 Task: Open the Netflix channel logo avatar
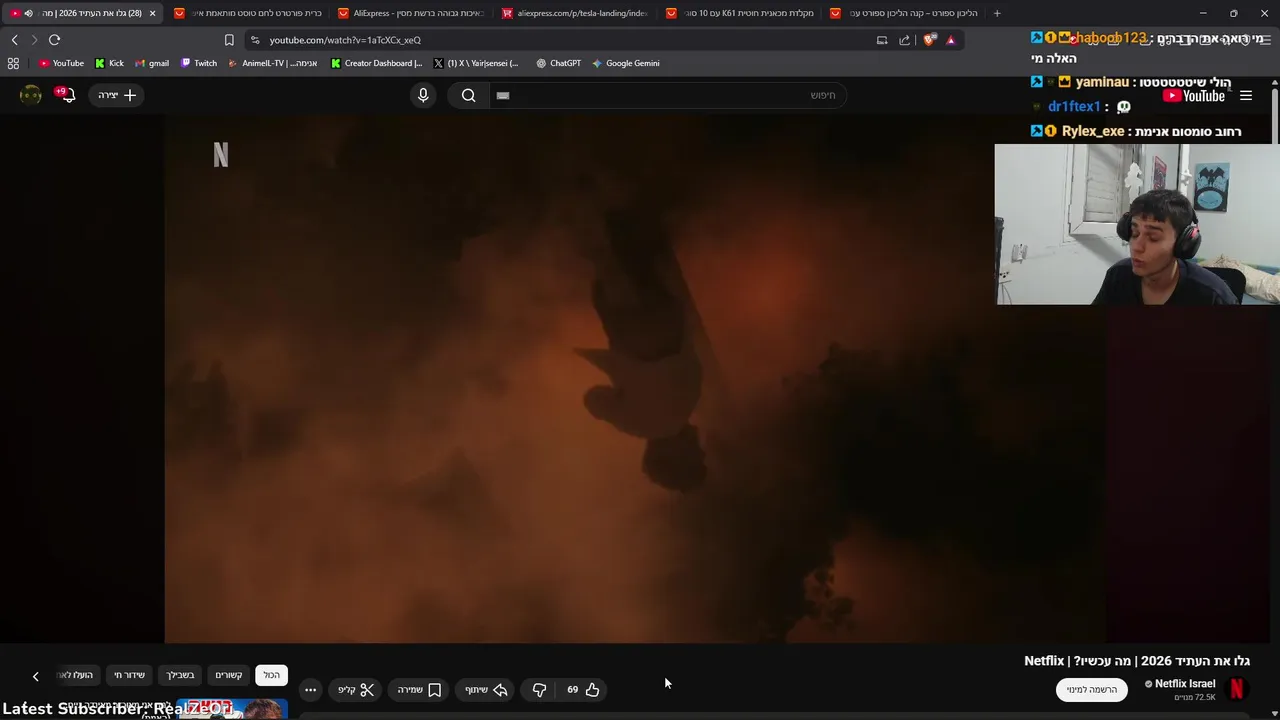(x=1237, y=689)
